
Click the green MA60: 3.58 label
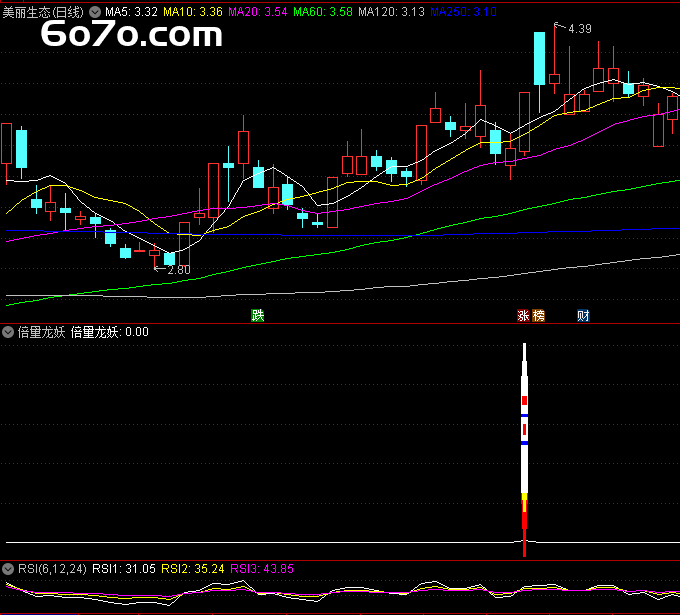click(323, 12)
